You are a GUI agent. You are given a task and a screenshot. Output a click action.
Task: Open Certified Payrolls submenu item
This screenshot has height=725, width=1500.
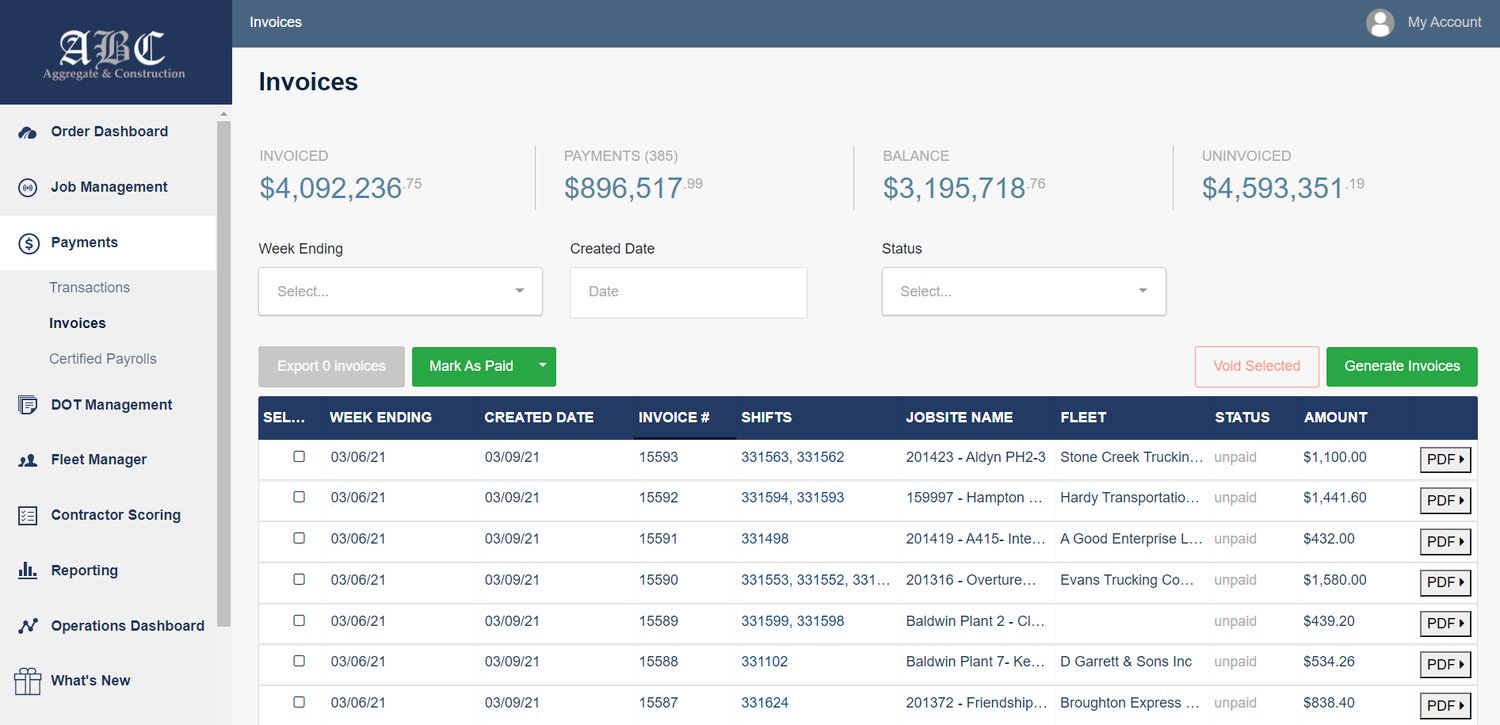pos(103,359)
